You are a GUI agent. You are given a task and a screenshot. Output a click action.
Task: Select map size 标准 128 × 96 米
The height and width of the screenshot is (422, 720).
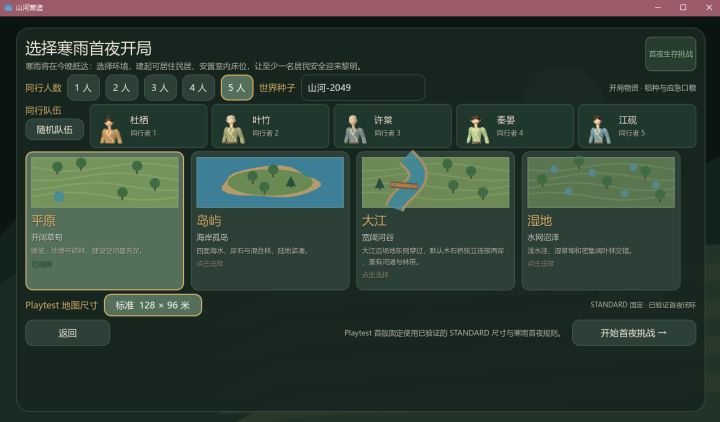(x=153, y=305)
